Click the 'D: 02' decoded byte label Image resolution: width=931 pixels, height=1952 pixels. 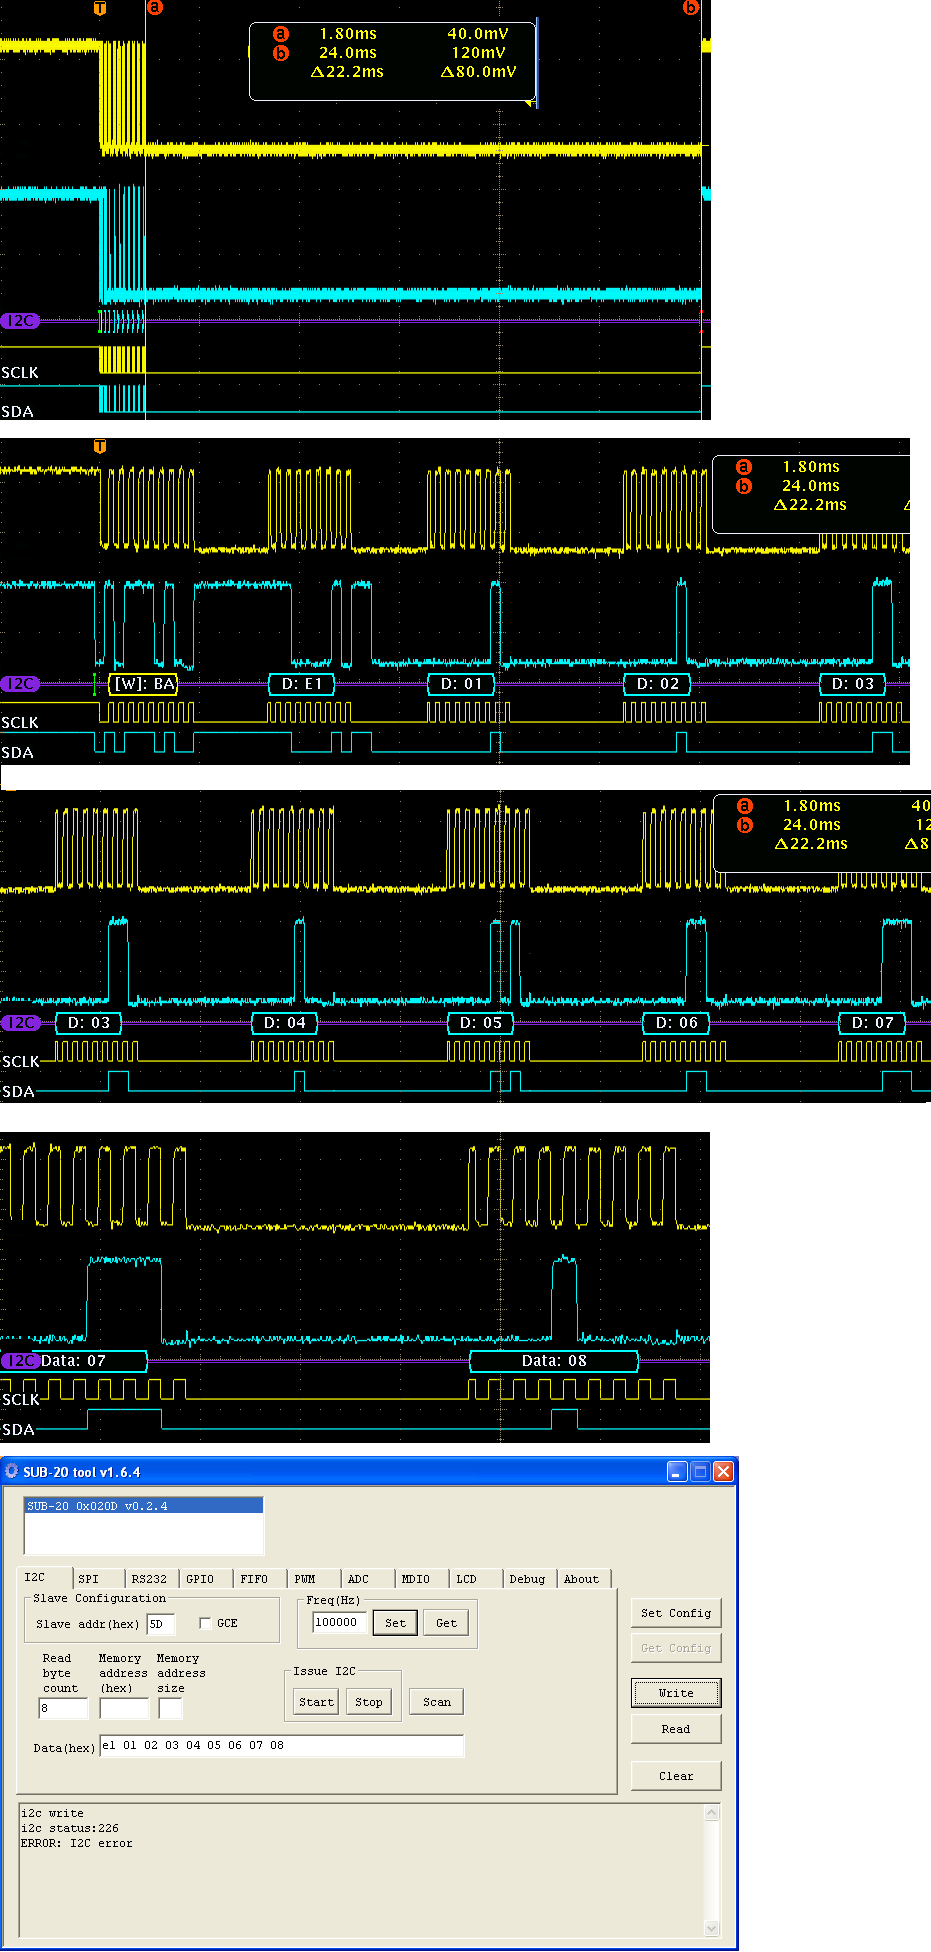click(657, 684)
